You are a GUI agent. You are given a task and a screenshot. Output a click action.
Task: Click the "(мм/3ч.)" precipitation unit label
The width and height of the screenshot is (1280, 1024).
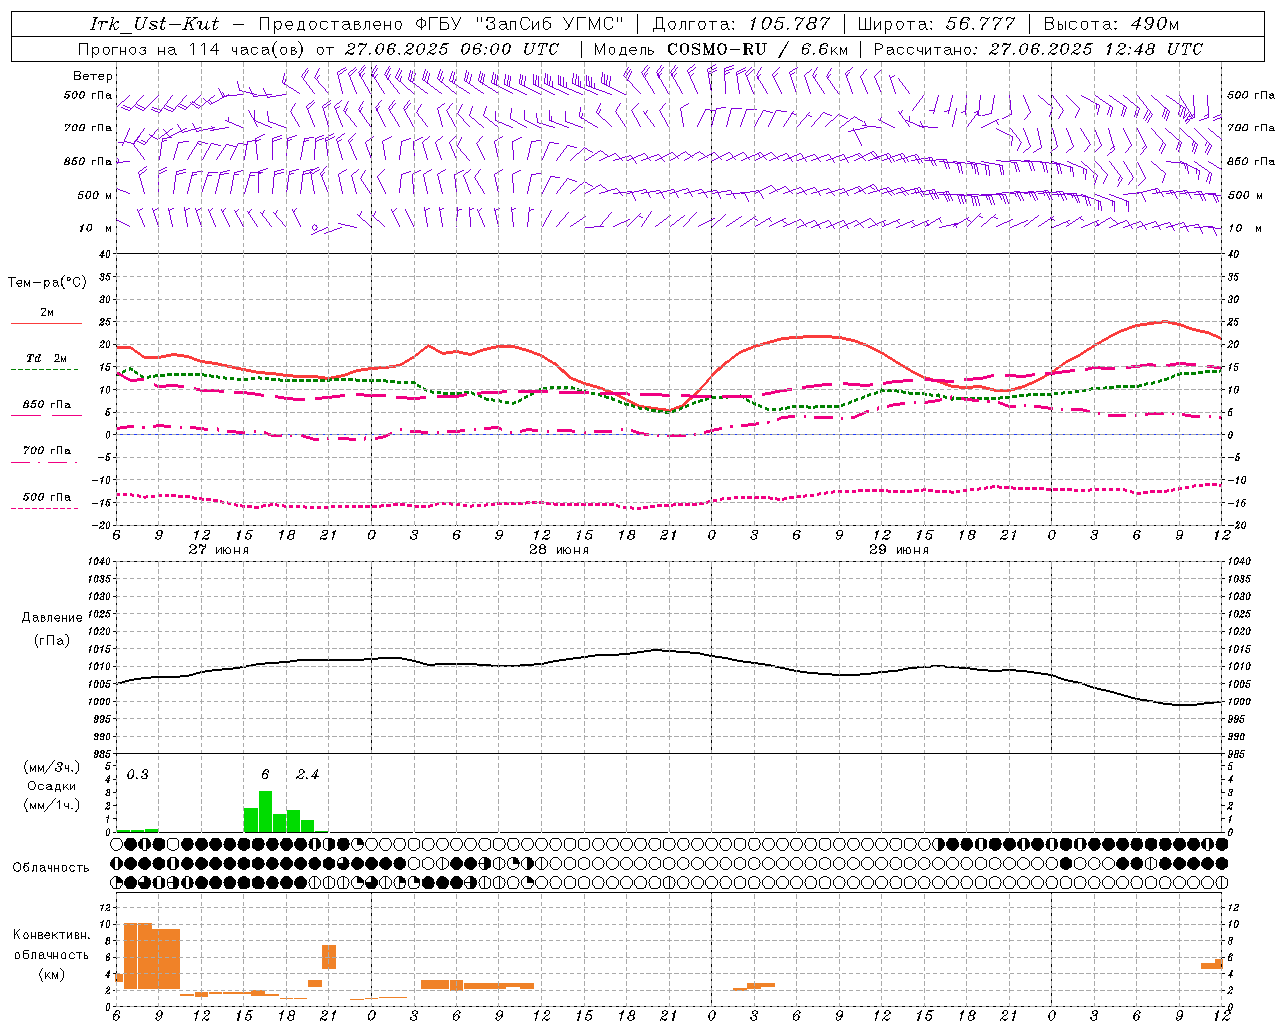52,768
